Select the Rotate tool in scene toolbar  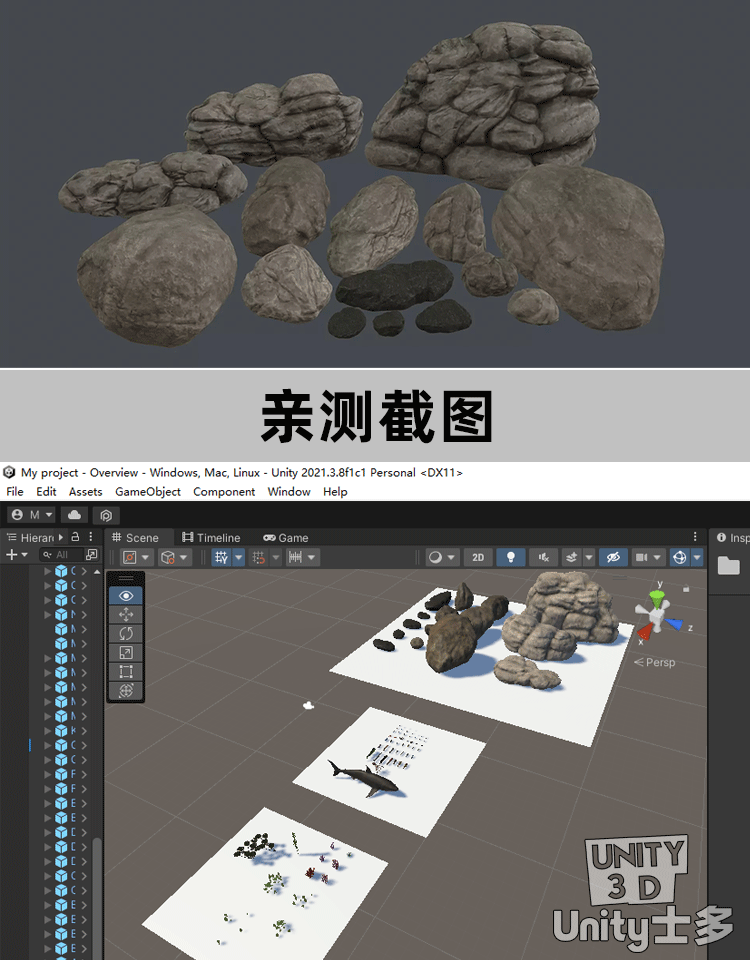(x=126, y=633)
